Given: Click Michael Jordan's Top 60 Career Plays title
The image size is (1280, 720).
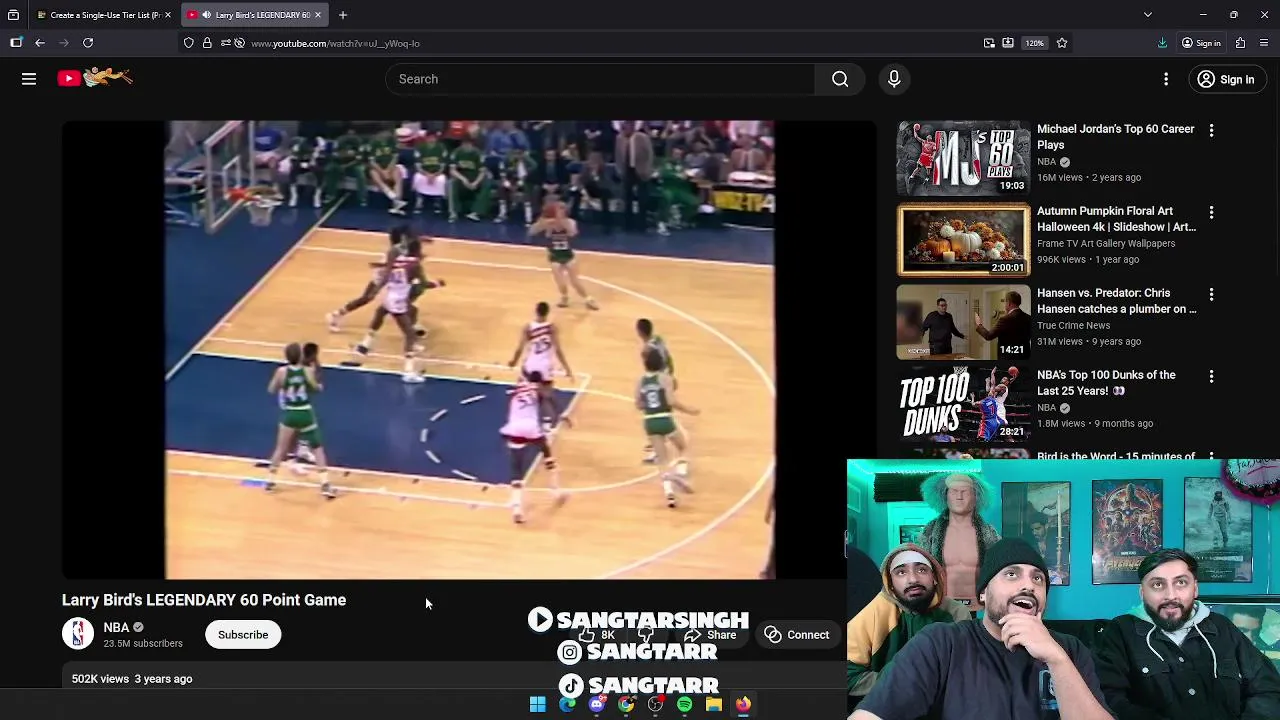Looking at the screenshot, I should (x=1116, y=137).
